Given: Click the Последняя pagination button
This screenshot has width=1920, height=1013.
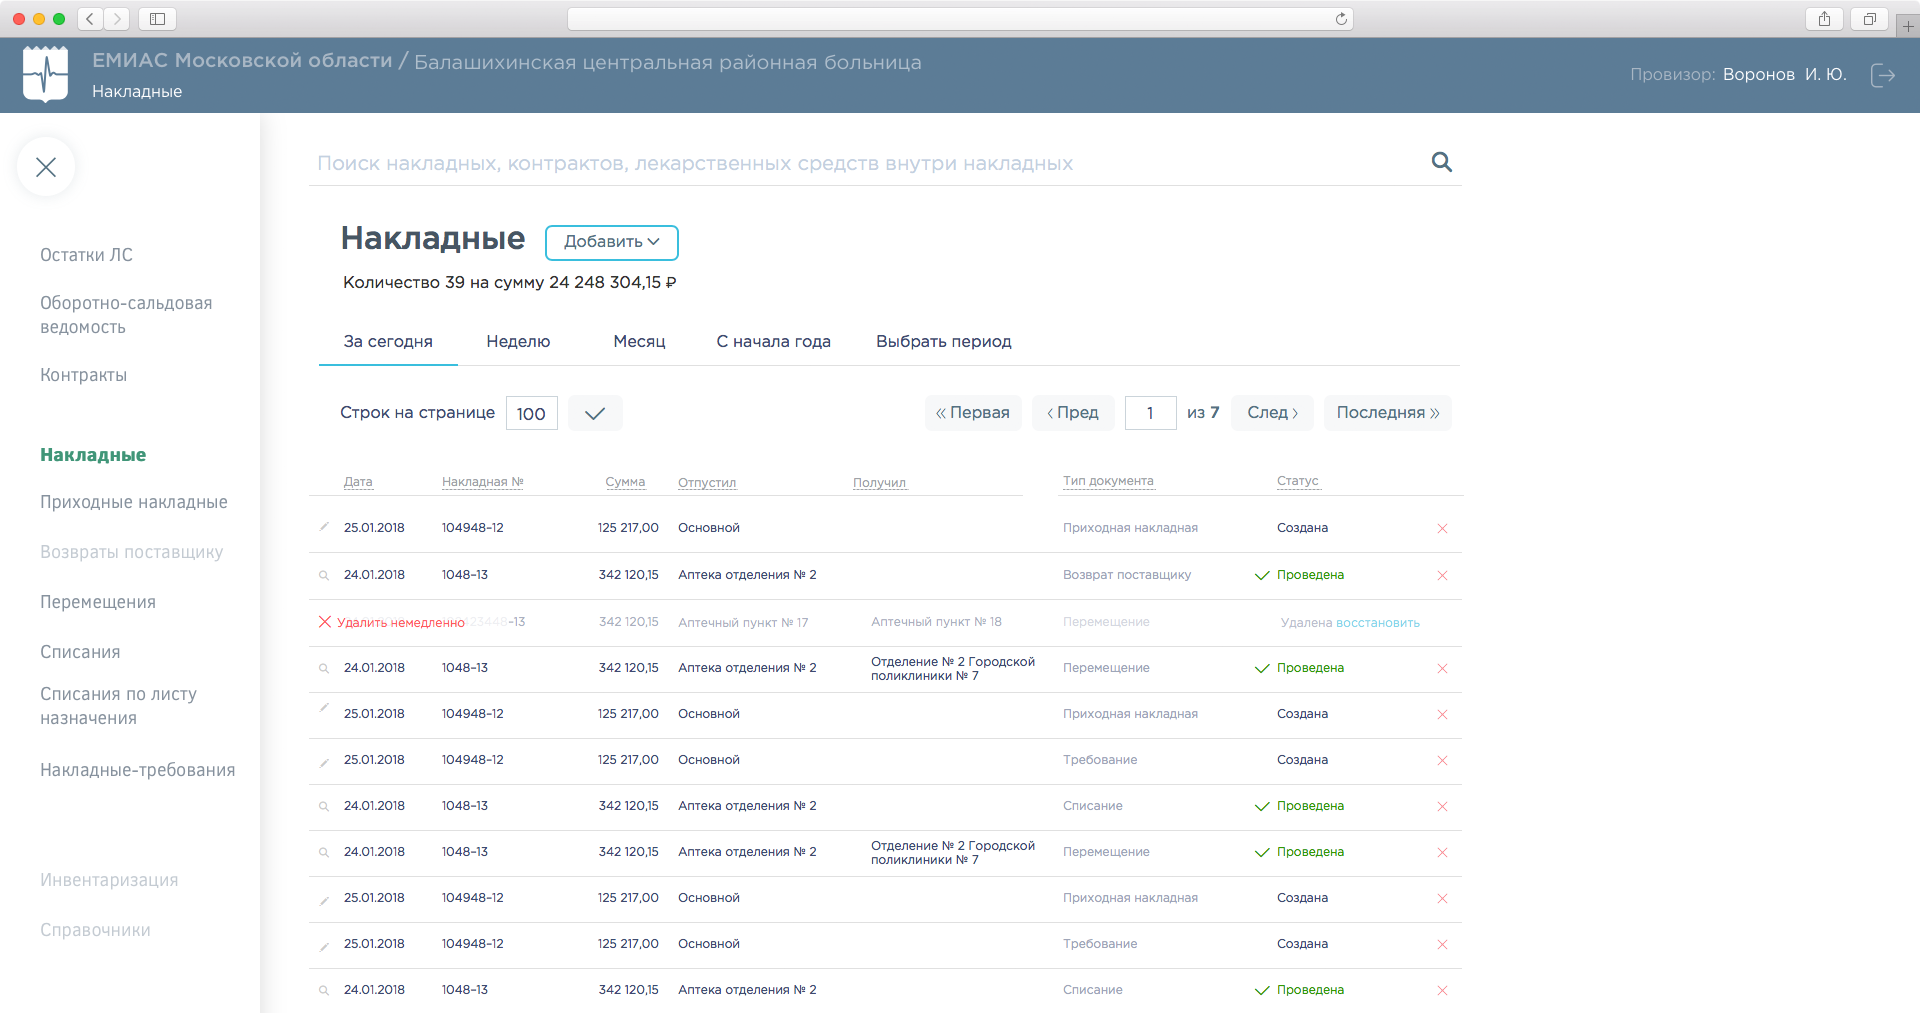Looking at the screenshot, I should tap(1387, 412).
